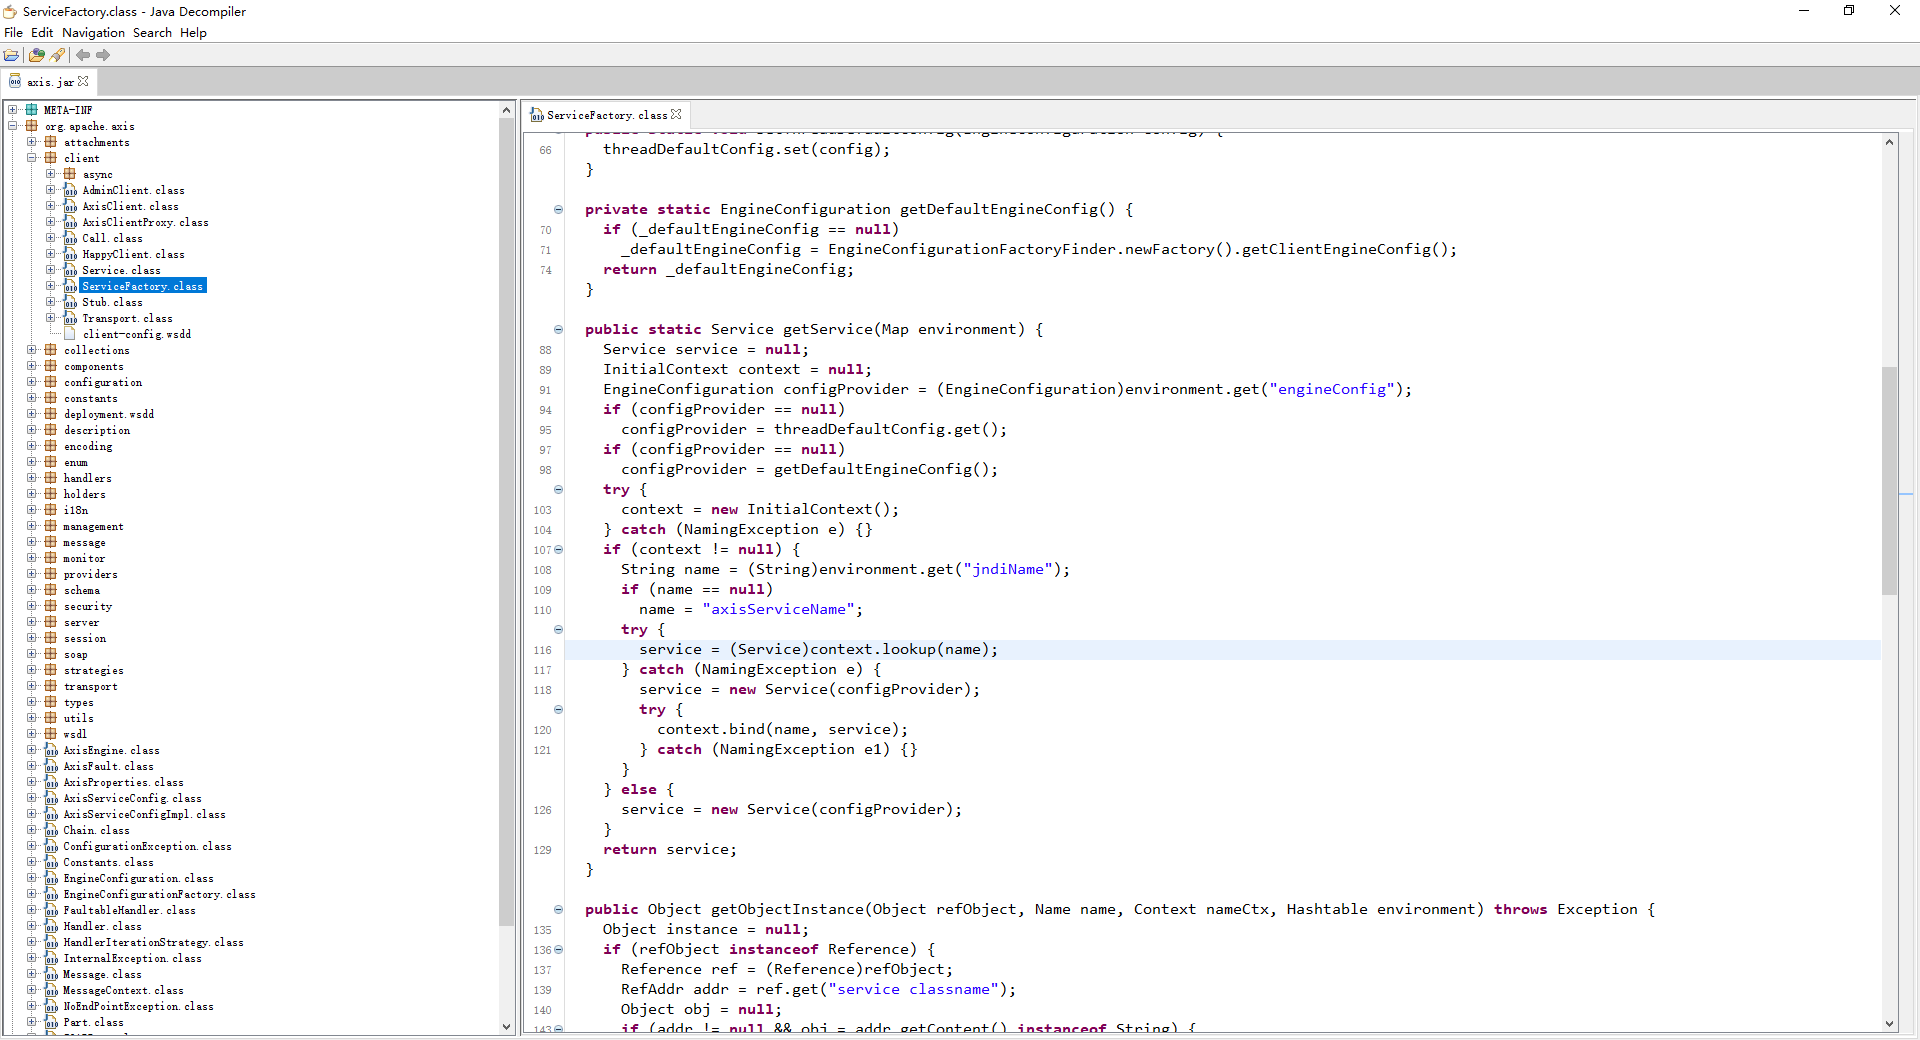Fold the getObjectInstance method
1920x1040 pixels.
pyautogui.click(x=558, y=910)
